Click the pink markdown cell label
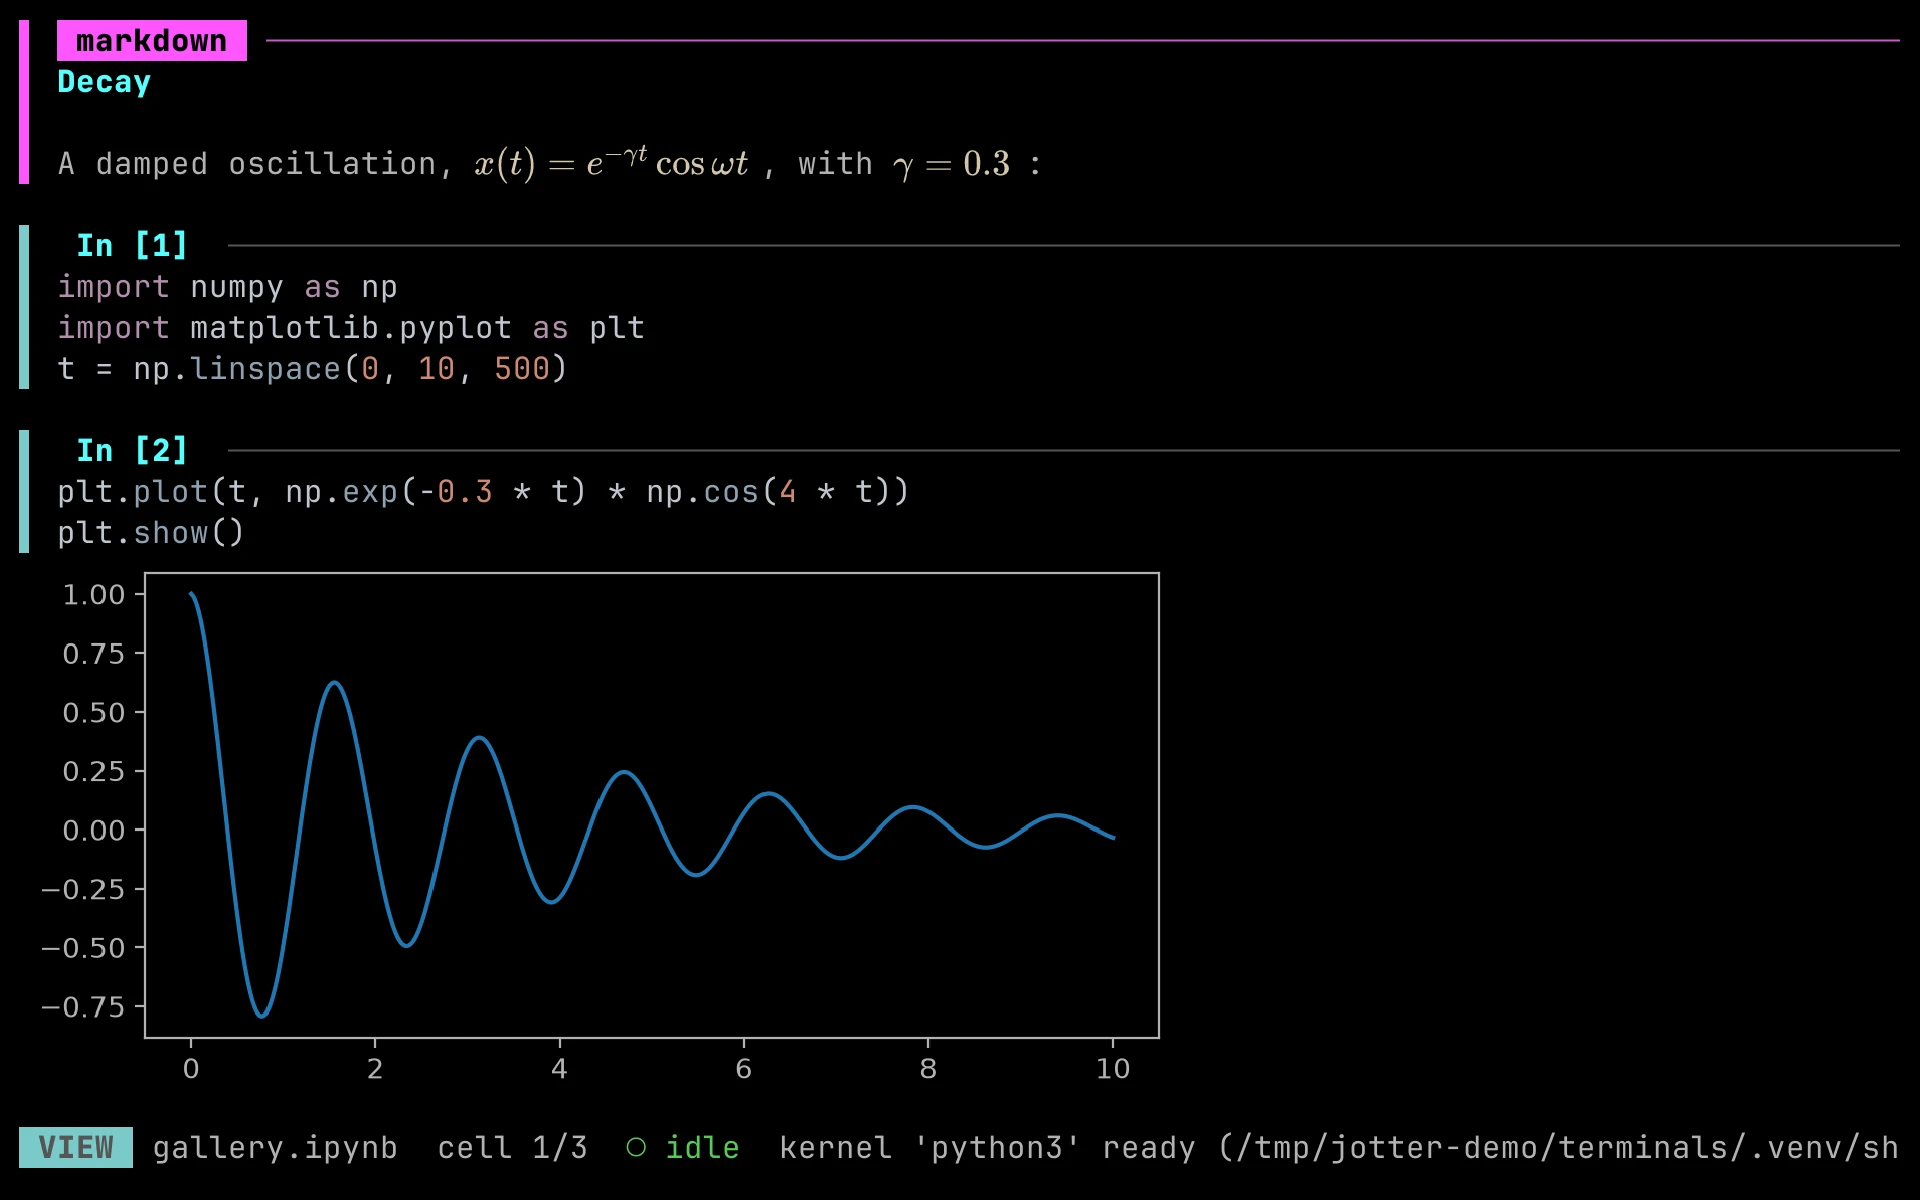1920x1200 pixels. tap(151, 41)
